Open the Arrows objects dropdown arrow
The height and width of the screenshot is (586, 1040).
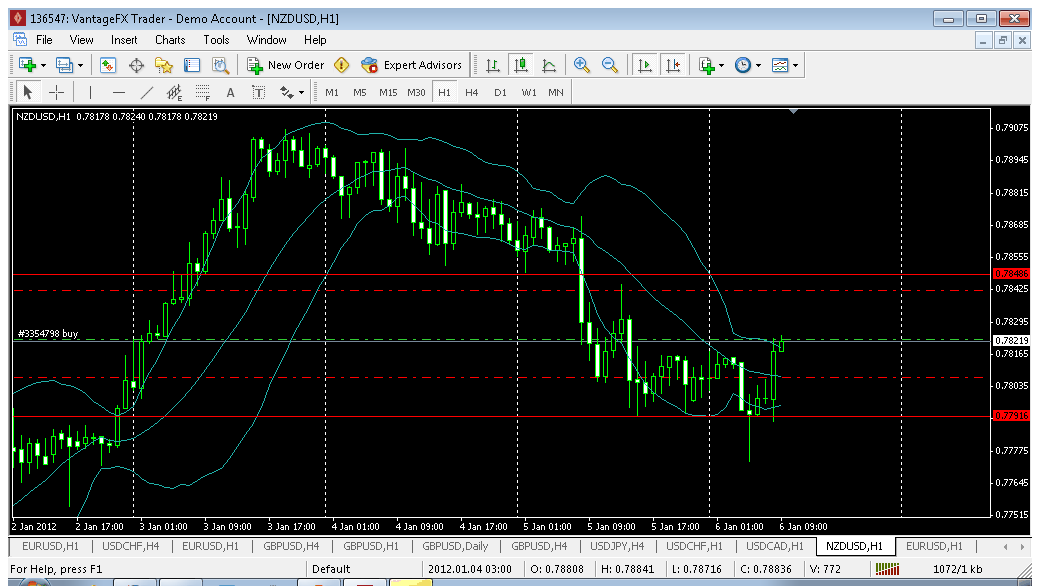pos(301,93)
